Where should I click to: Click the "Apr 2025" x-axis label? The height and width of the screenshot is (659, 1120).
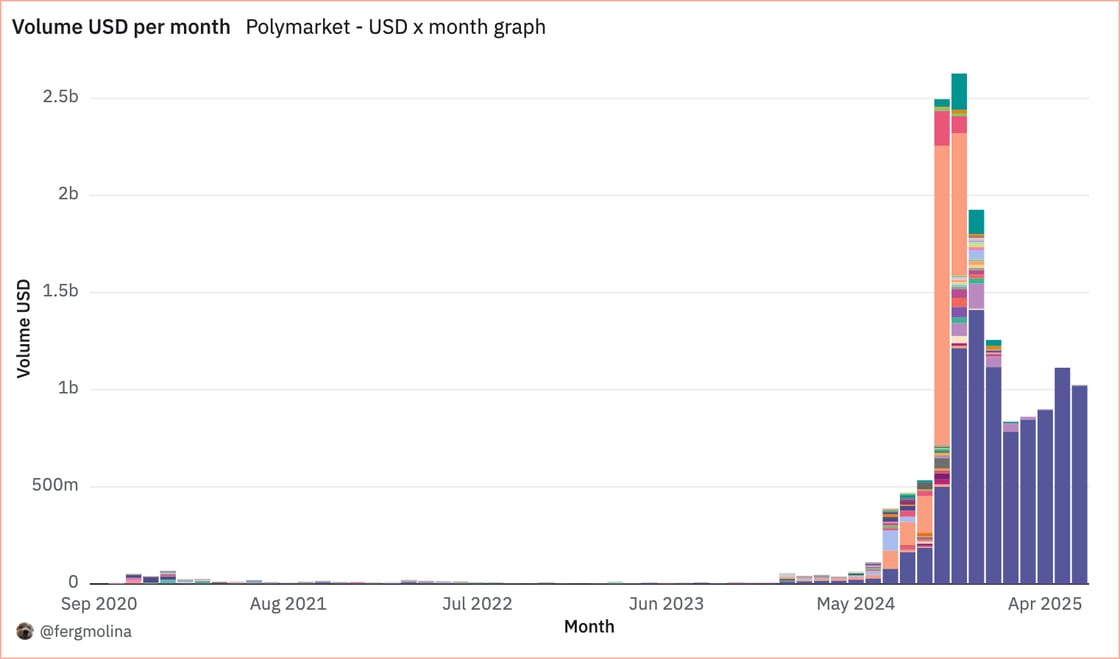1045,604
